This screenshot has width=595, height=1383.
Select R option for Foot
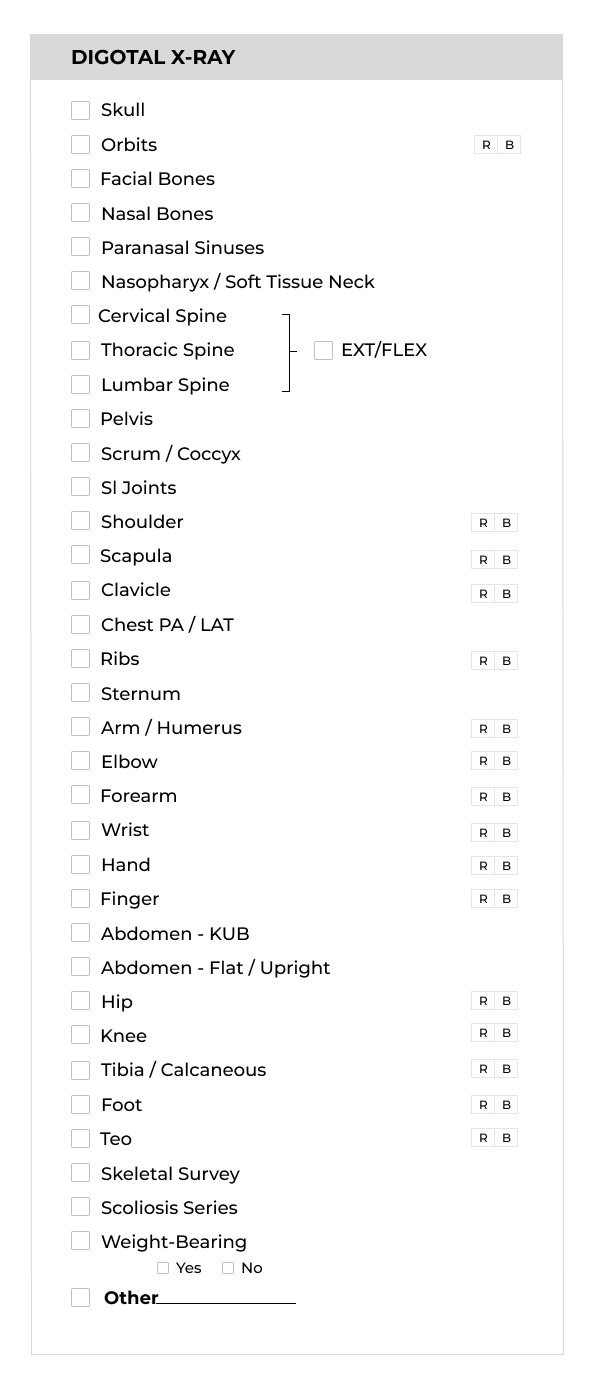483,1105
